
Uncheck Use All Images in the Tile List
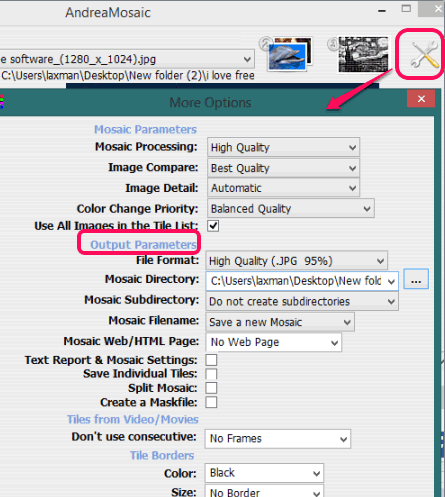[x=213, y=226]
